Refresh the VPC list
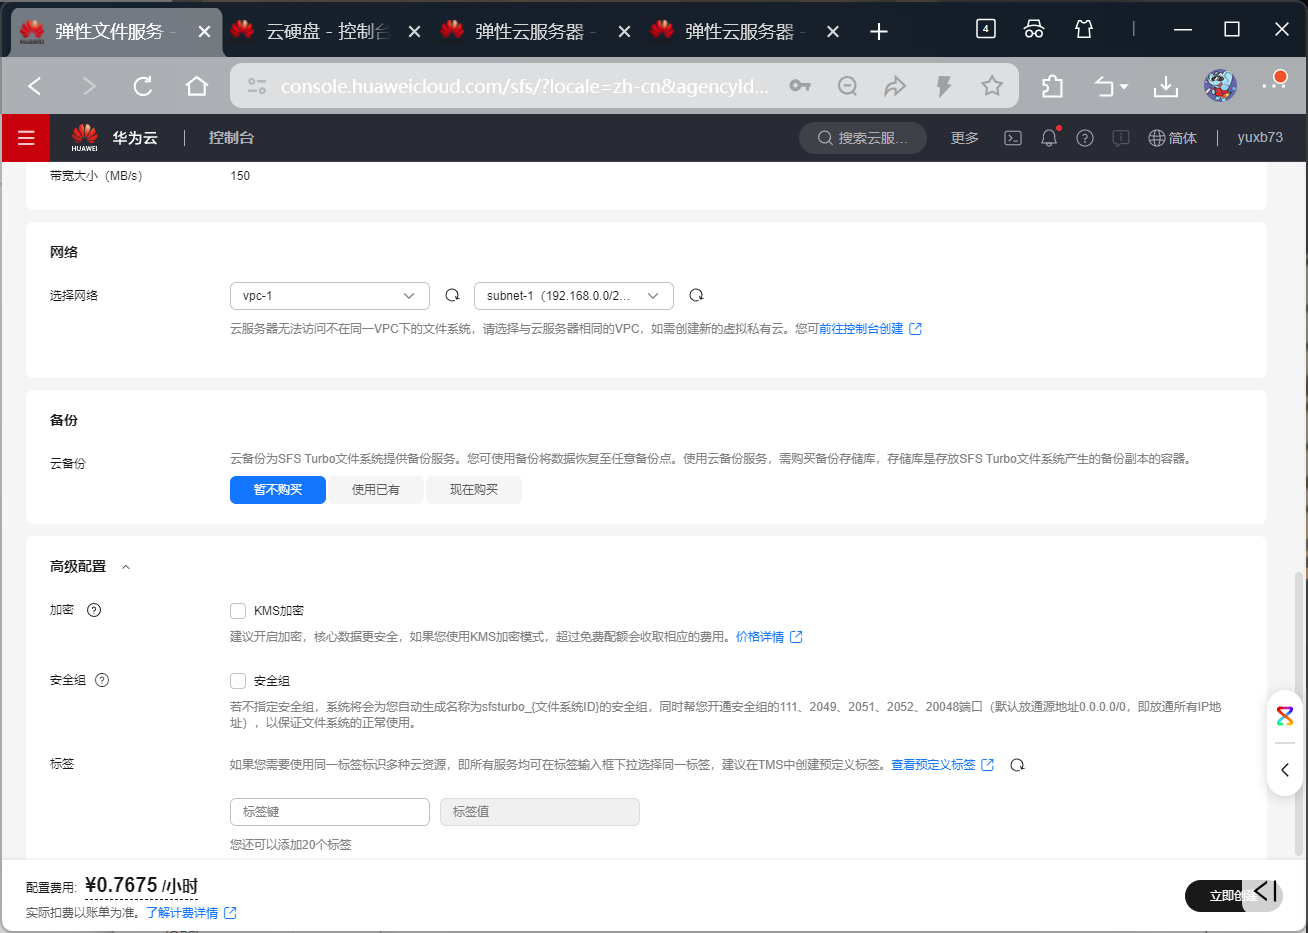 (452, 295)
